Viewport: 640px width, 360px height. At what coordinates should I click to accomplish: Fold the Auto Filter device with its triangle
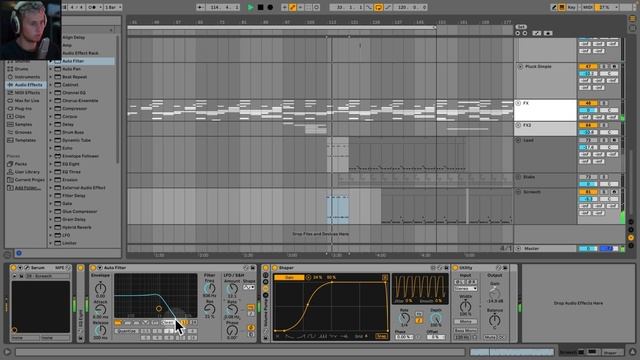(x=99, y=268)
